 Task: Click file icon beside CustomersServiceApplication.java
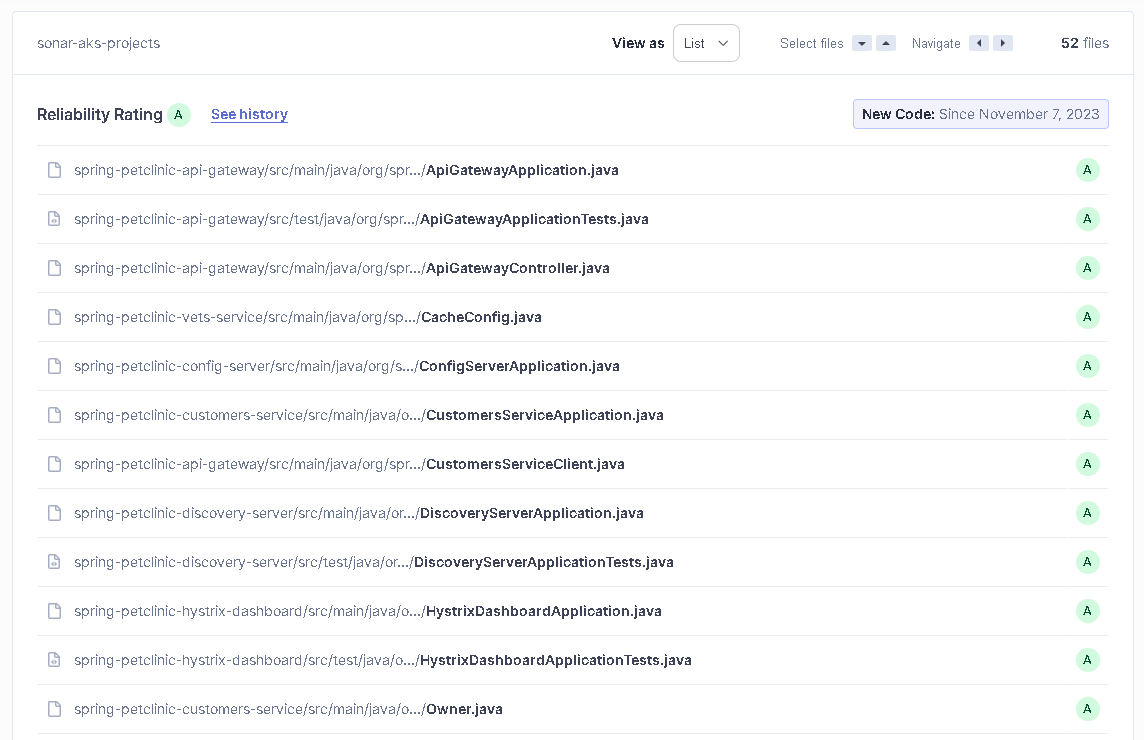54,415
